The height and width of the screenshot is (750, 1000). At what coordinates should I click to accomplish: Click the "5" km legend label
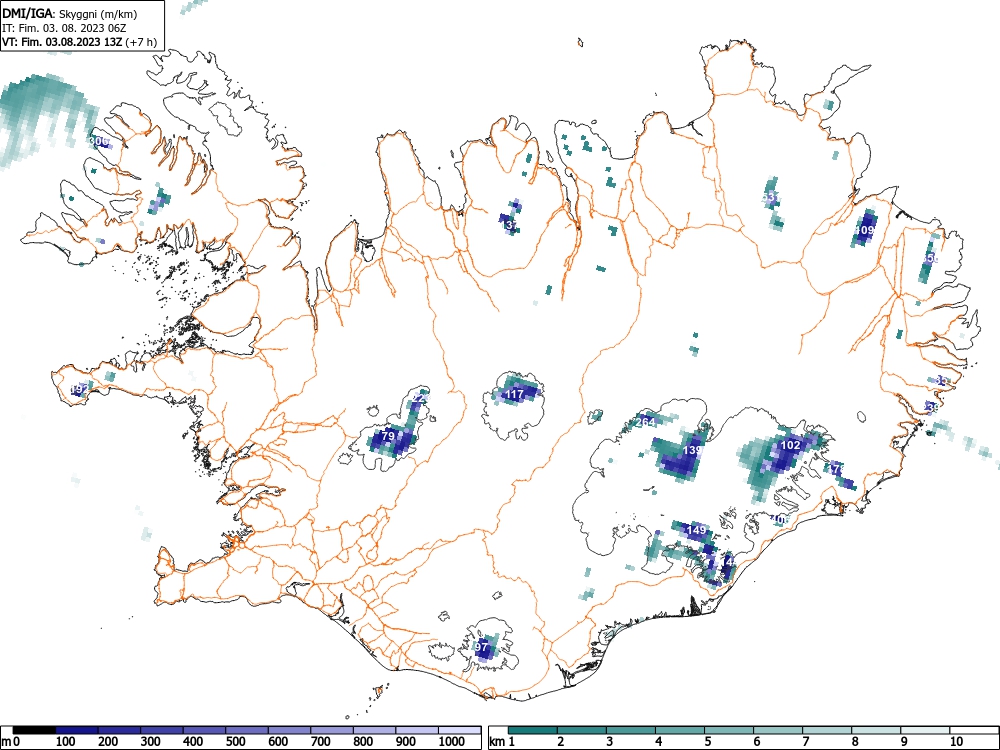707,742
